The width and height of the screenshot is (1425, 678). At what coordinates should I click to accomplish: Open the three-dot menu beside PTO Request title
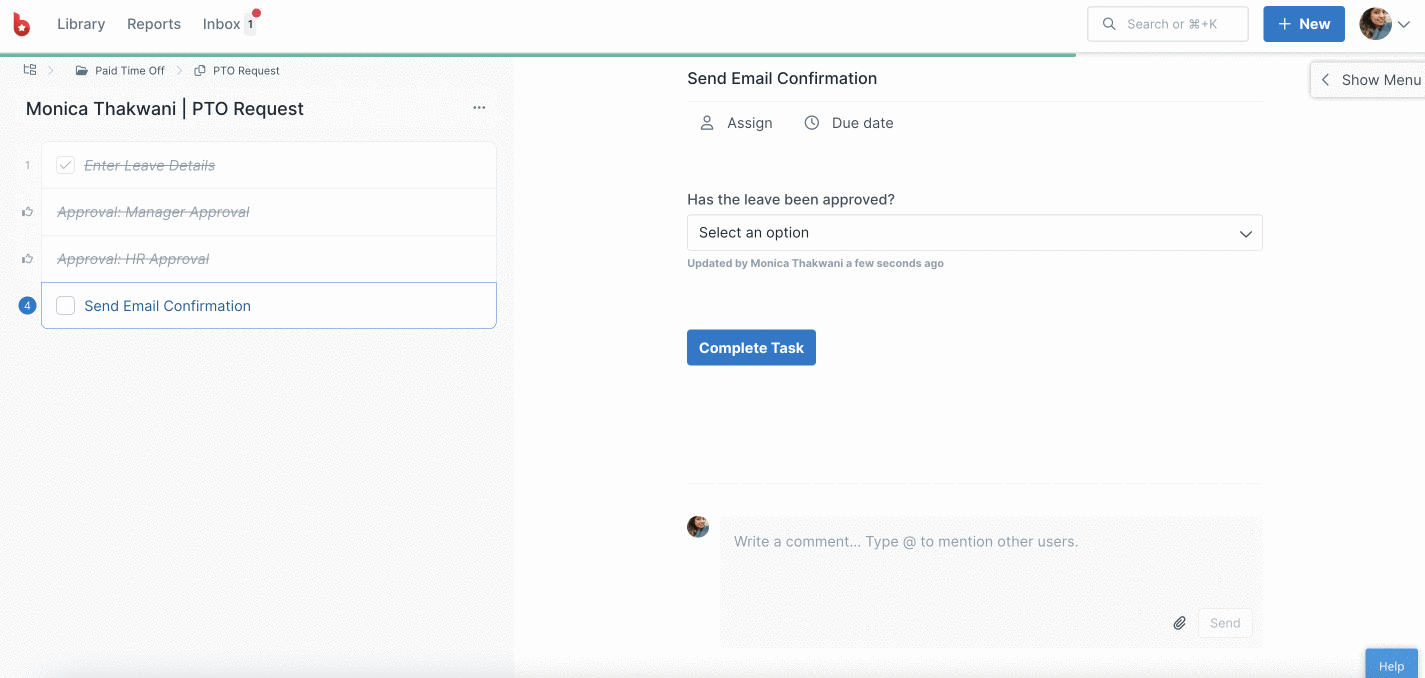(479, 108)
